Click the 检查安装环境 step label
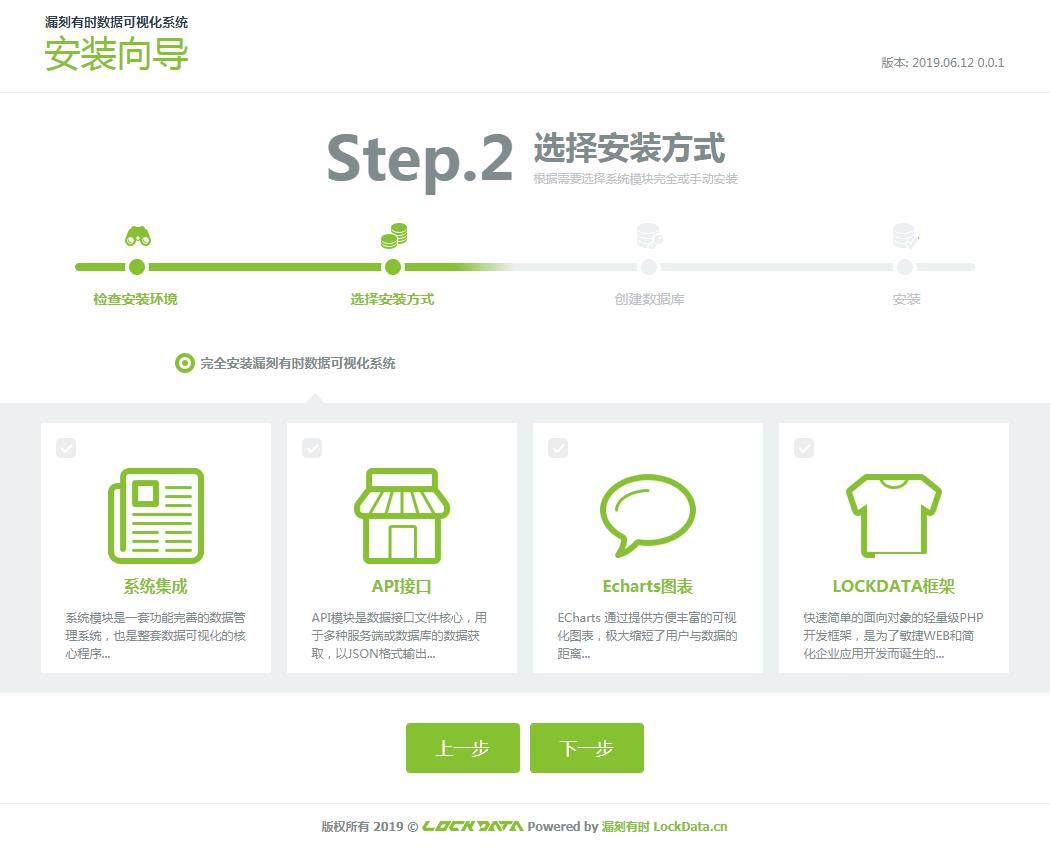Image resolution: width=1050 pixels, height=861 pixels. tap(135, 299)
